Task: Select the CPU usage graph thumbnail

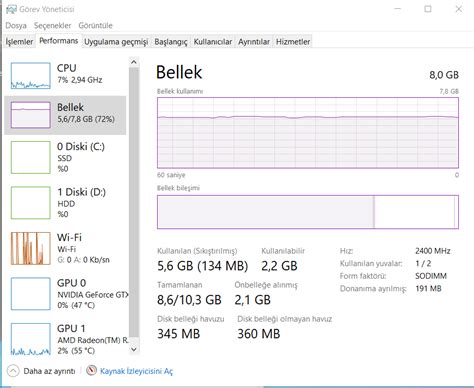Action: [31, 76]
